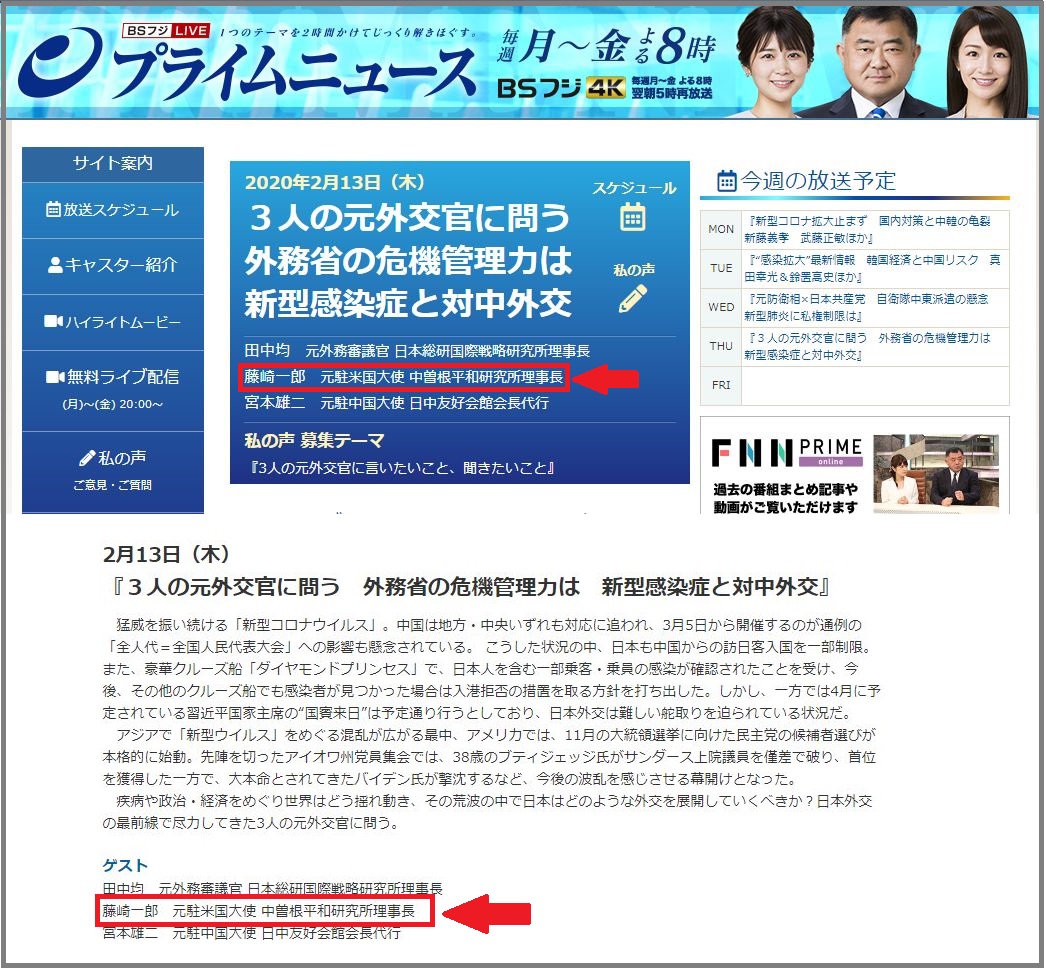Click 田中均 guest line in blue panel
1046x968 pixels.
pyautogui.click(x=417, y=351)
